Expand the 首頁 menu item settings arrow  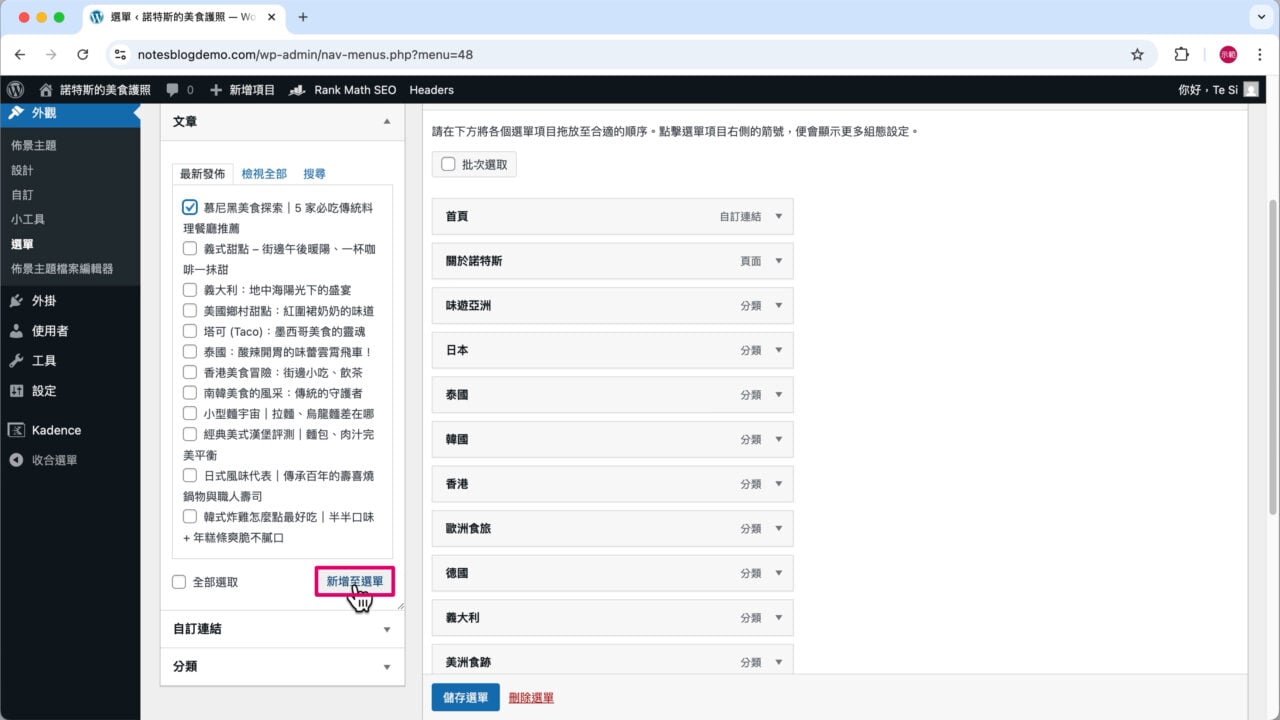pyautogui.click(x=779, y=216)
